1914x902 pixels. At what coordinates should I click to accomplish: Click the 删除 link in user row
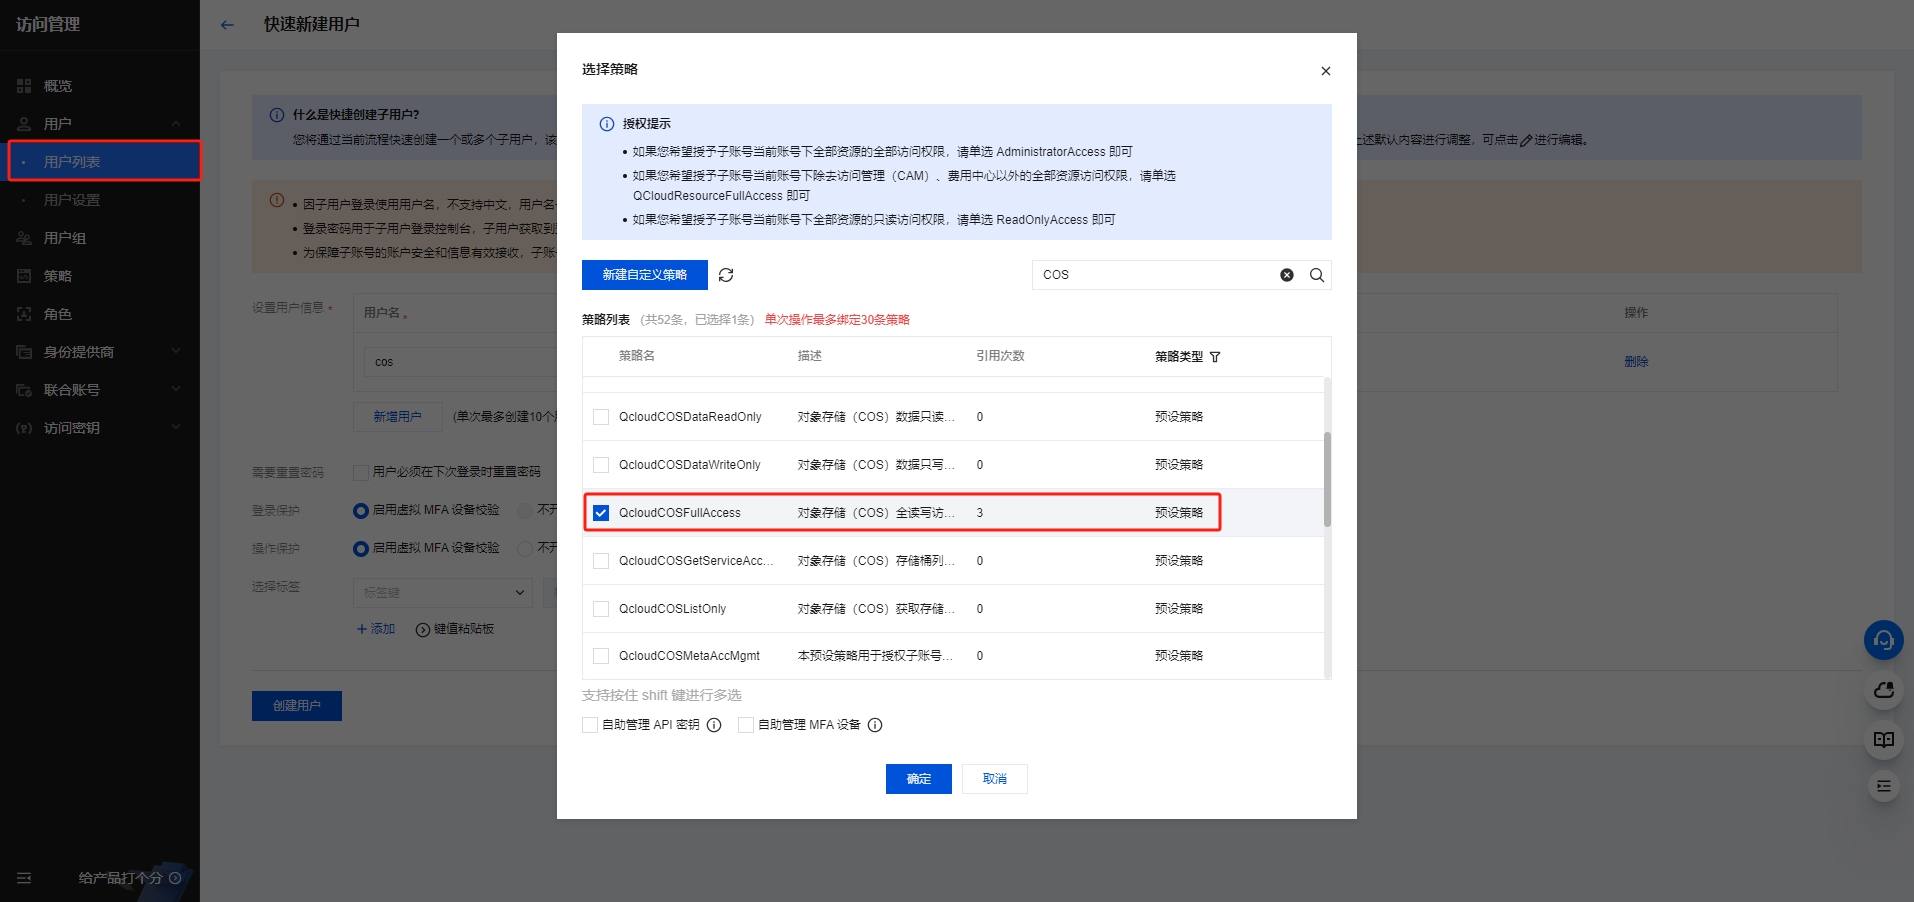1636,362
